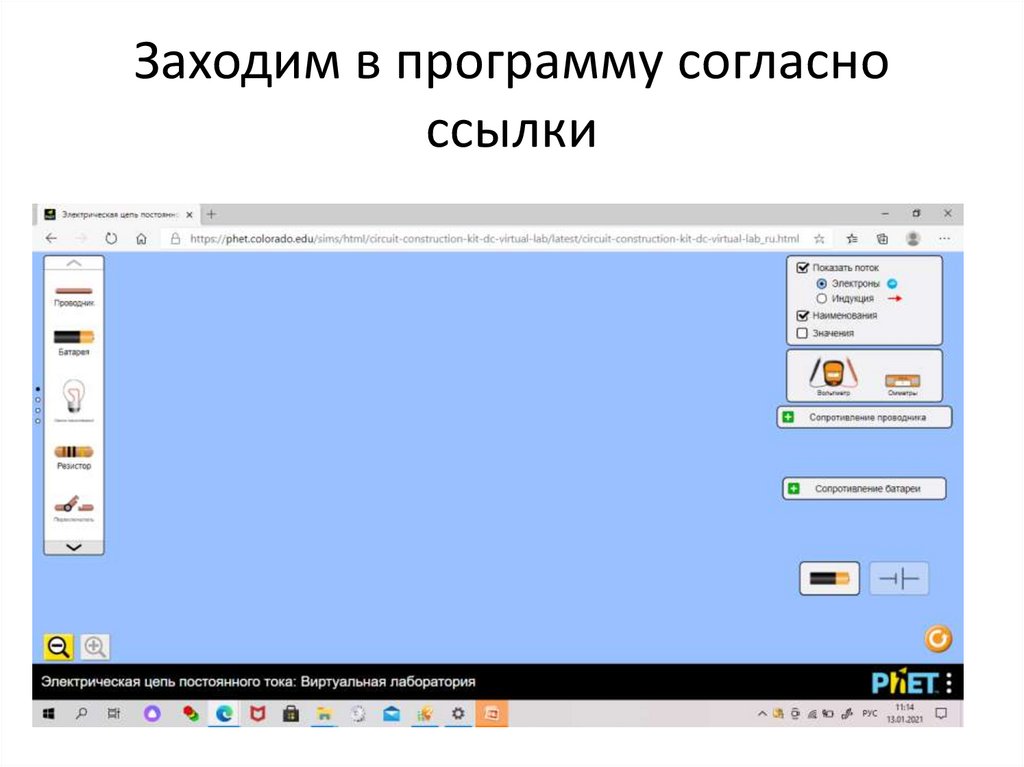This screenshot has height=767, width=1024.
Task: Add page to favorites star
Action: click(x=819, y=238)
